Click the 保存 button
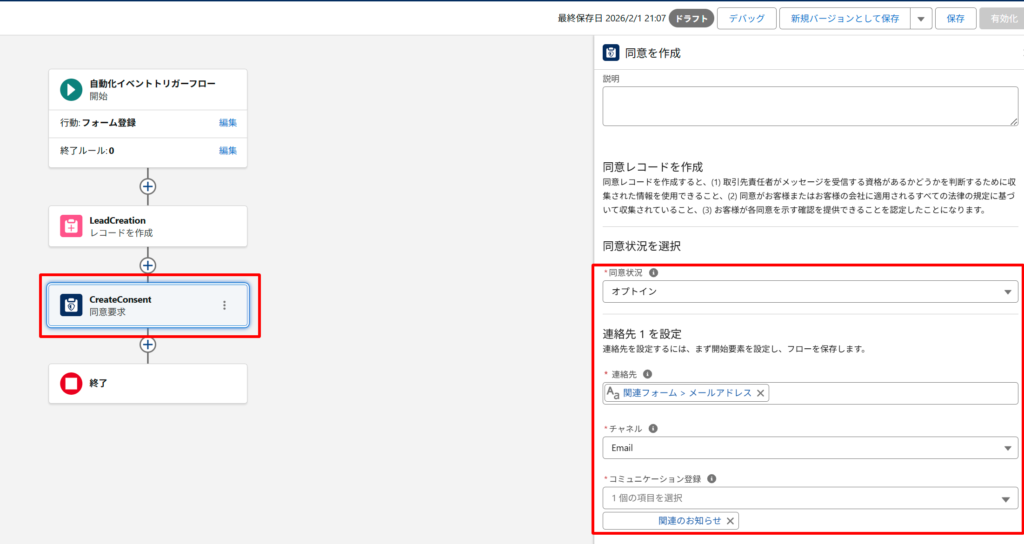 [955, 18]
